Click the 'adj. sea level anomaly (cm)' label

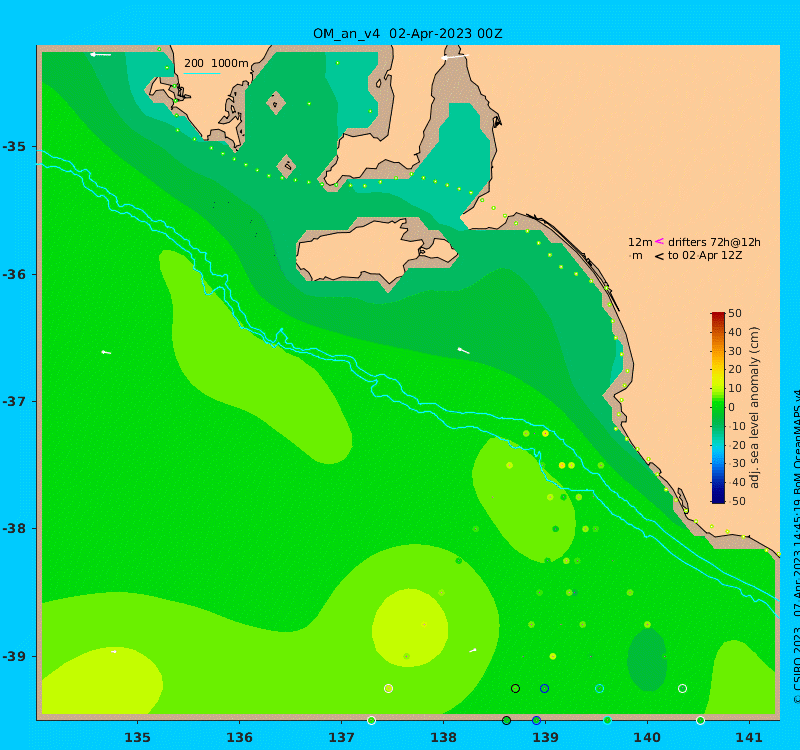pyautogui.click(x=754, y=408)
